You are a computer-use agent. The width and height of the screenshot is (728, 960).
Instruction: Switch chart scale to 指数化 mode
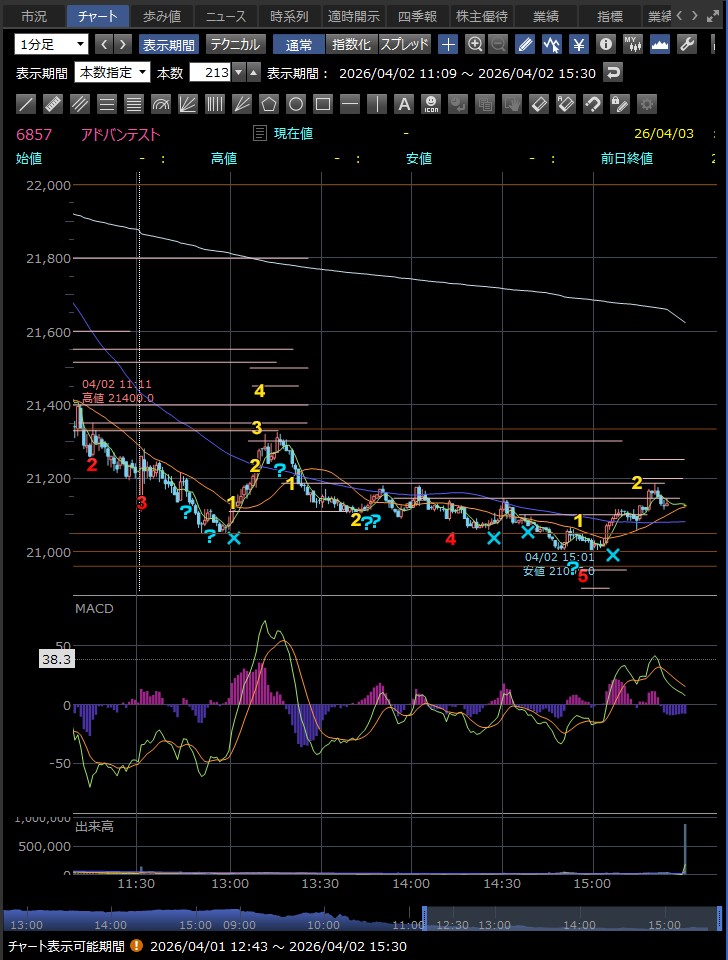350,44
